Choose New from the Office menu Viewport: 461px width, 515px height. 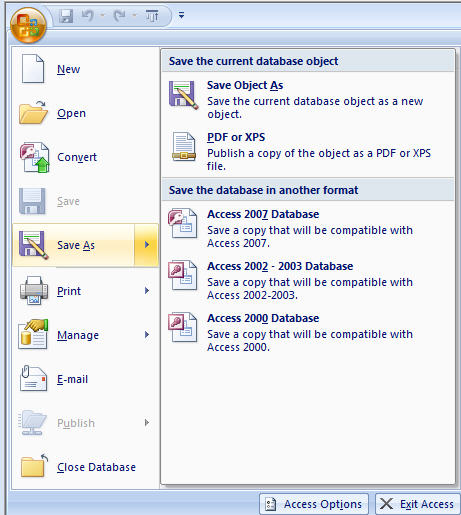[86, 69]
